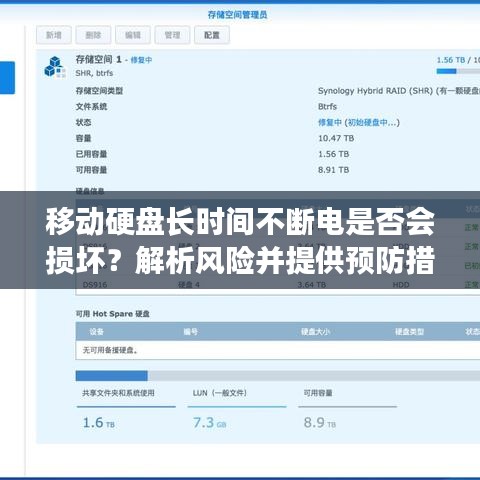Click the 状态 label in details

click(x=83, y=122)
